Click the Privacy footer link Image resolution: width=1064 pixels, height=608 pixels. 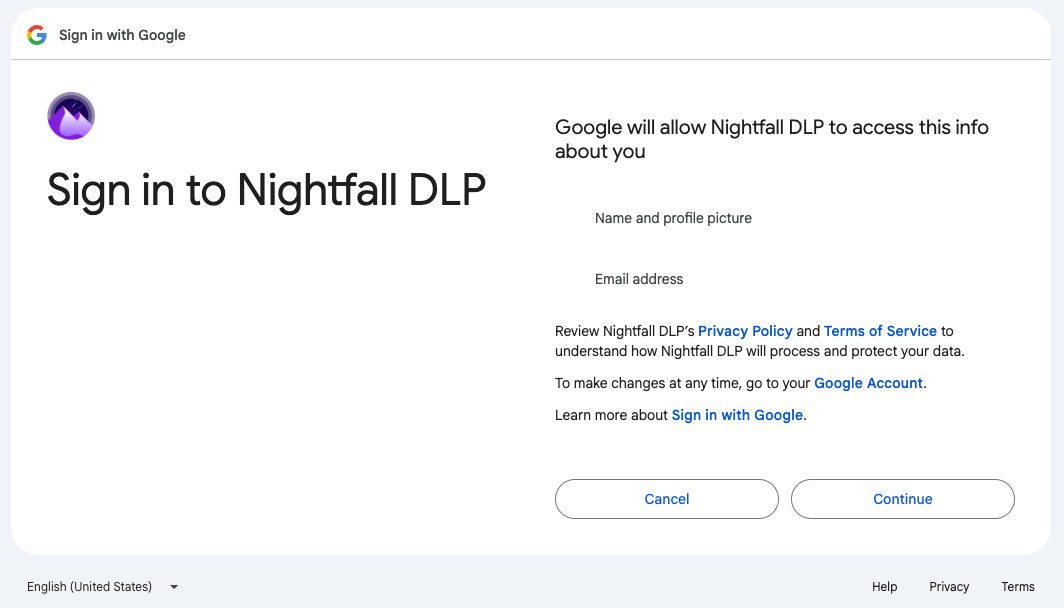pos(949,586)
